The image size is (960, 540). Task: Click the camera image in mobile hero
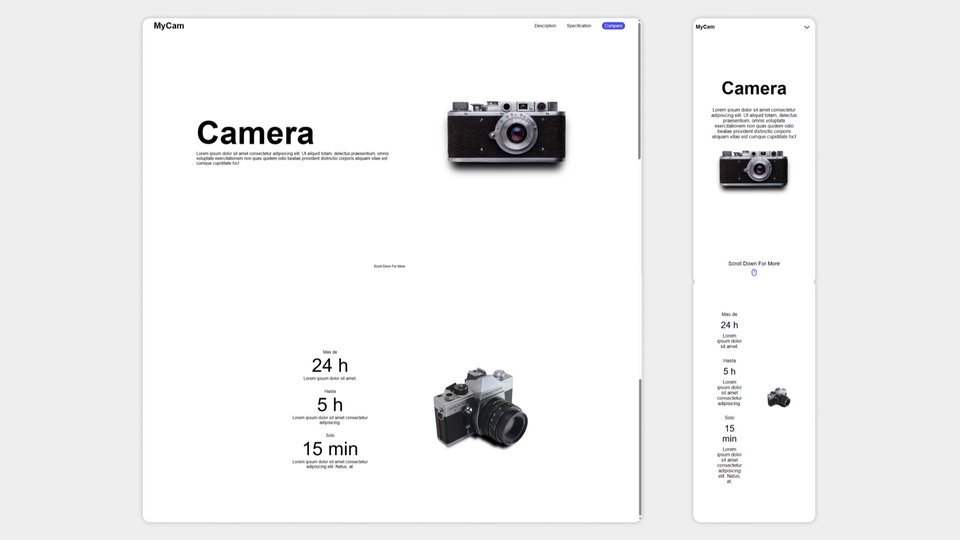(x=754, y=170)
